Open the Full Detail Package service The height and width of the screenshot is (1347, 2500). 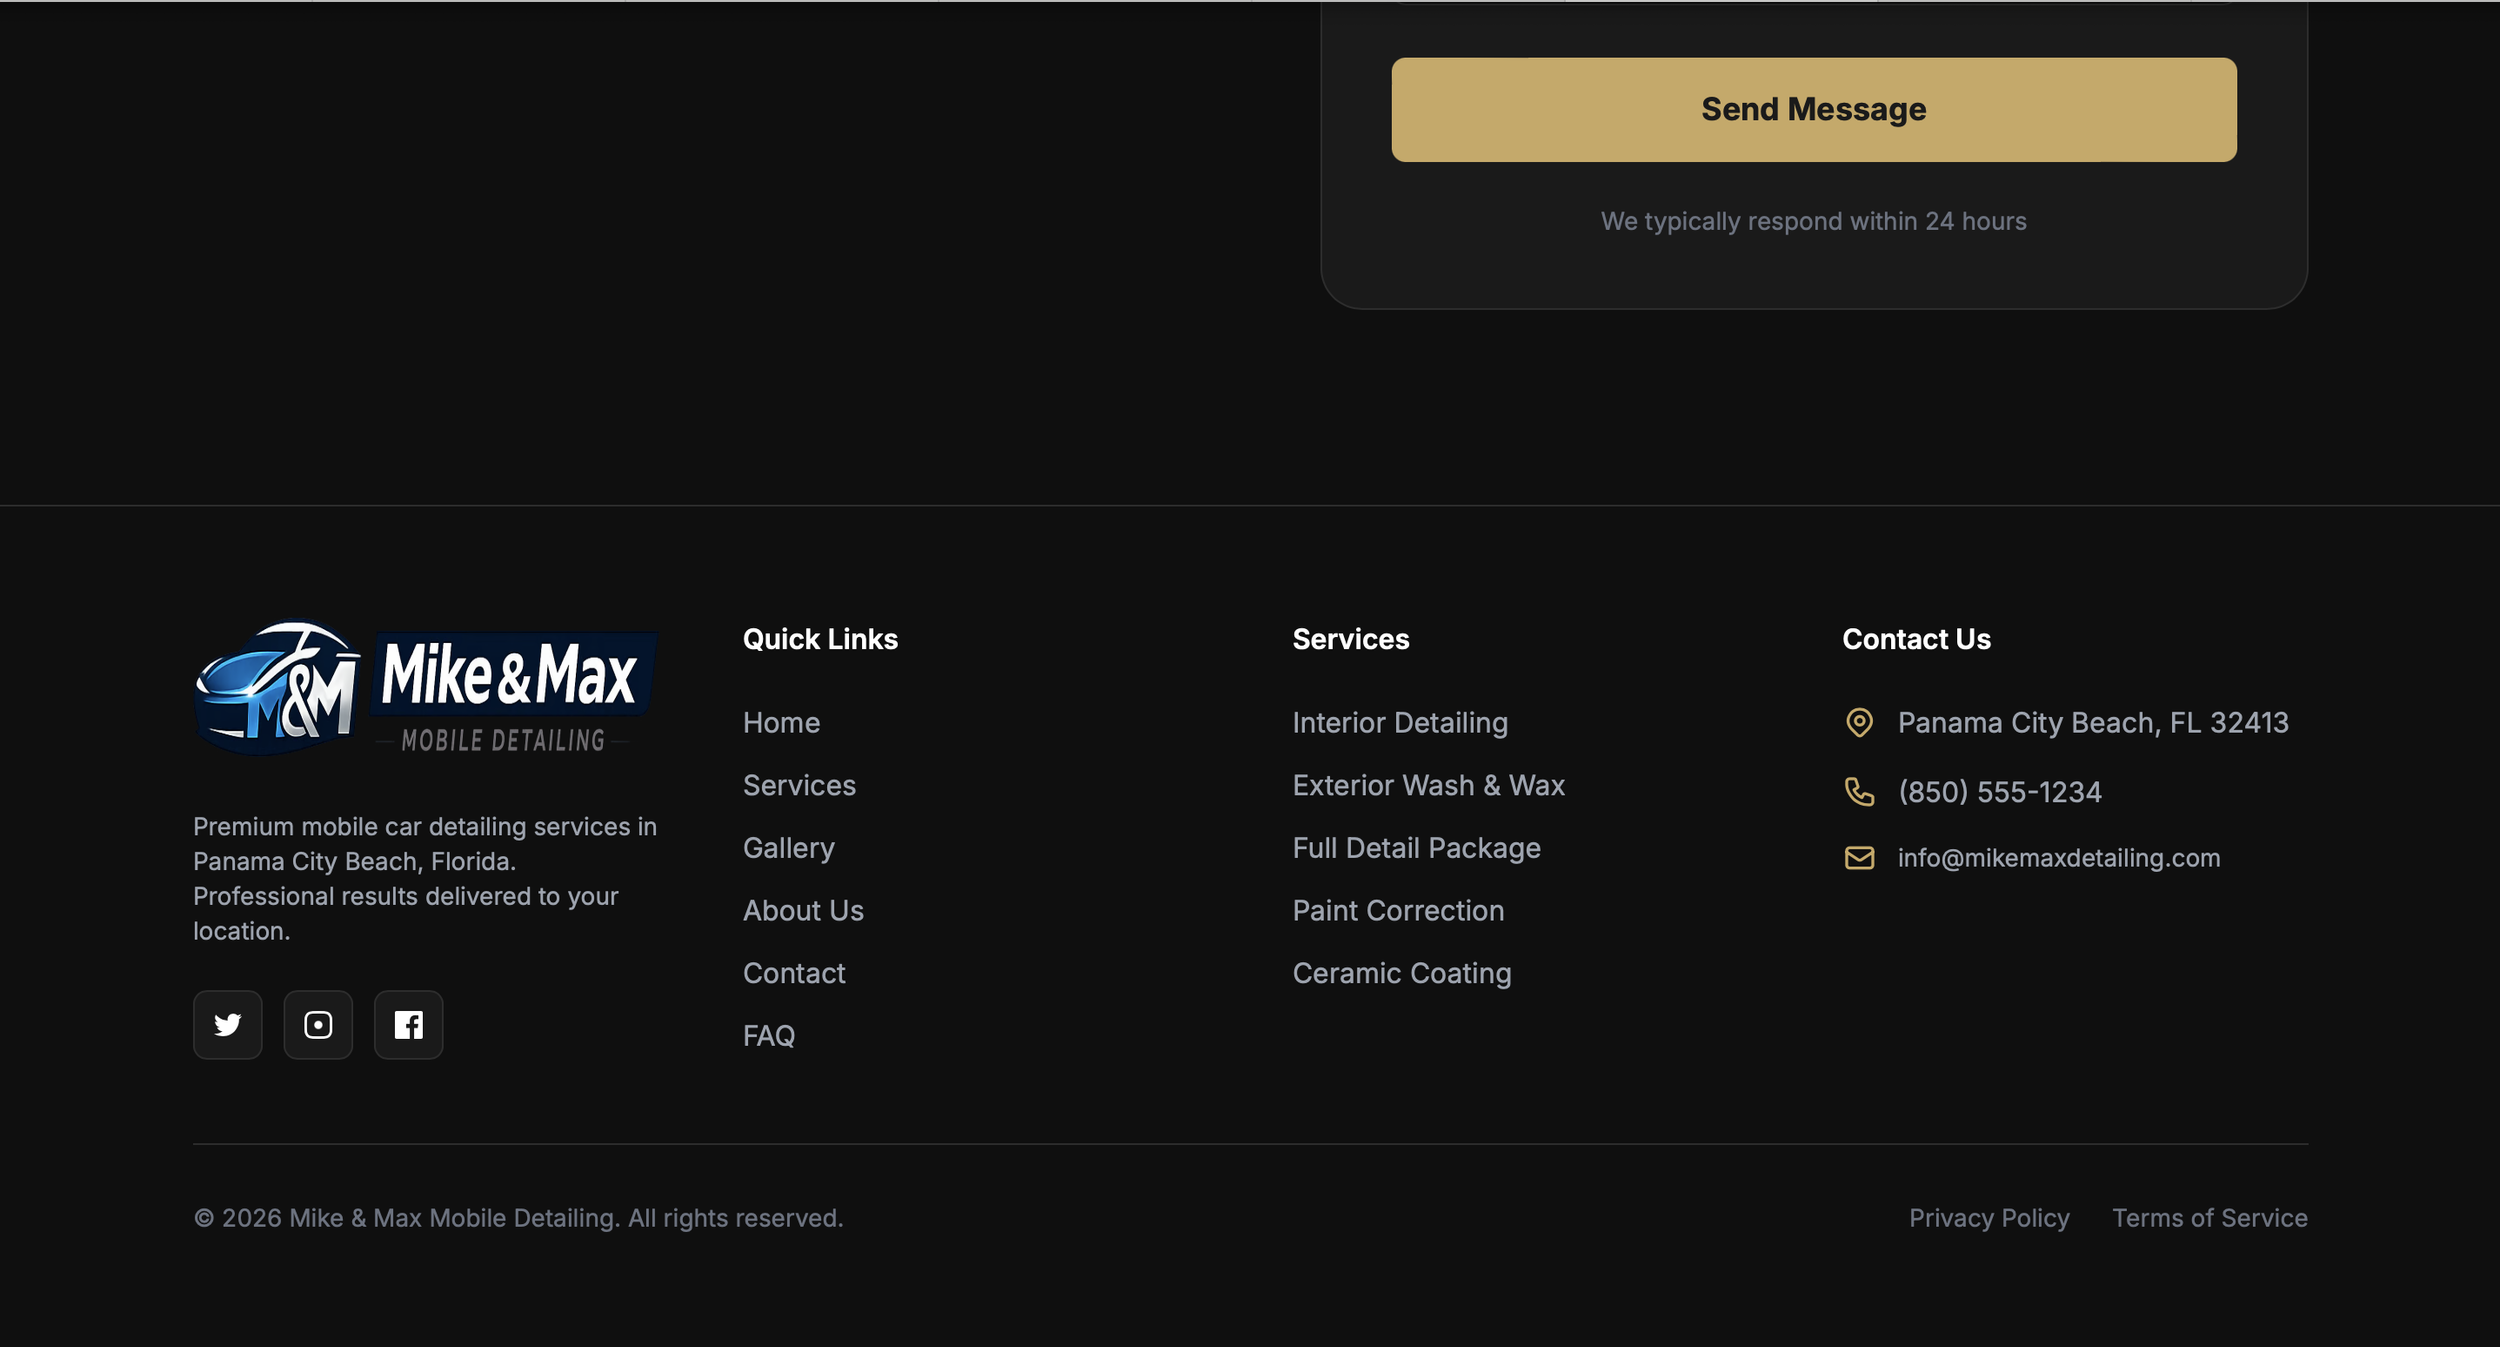[x=1417, y=847]
